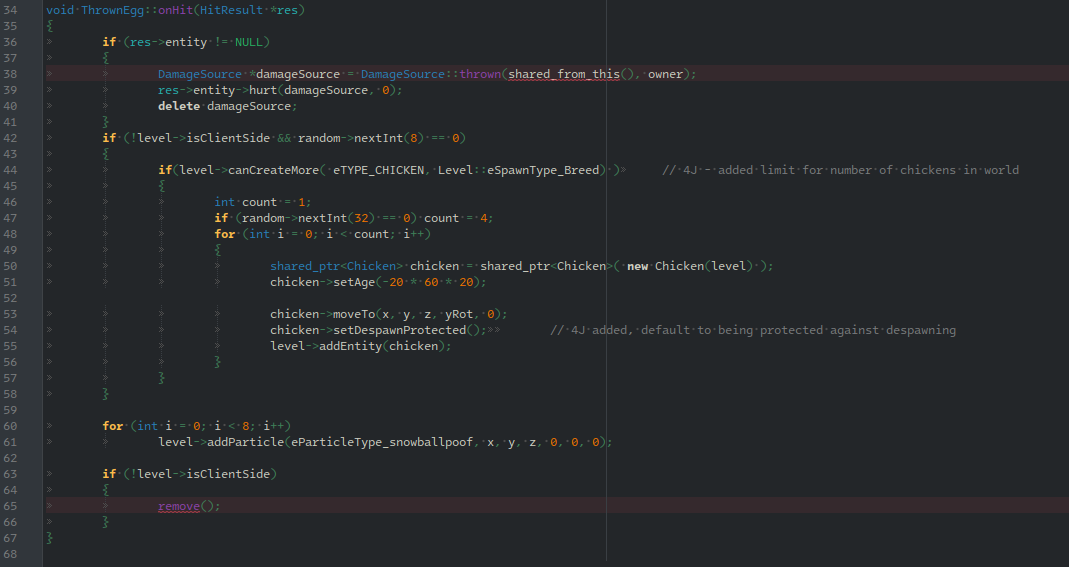Click isClientSide on line 63
1069x567 pixels.
pos(228,474)
